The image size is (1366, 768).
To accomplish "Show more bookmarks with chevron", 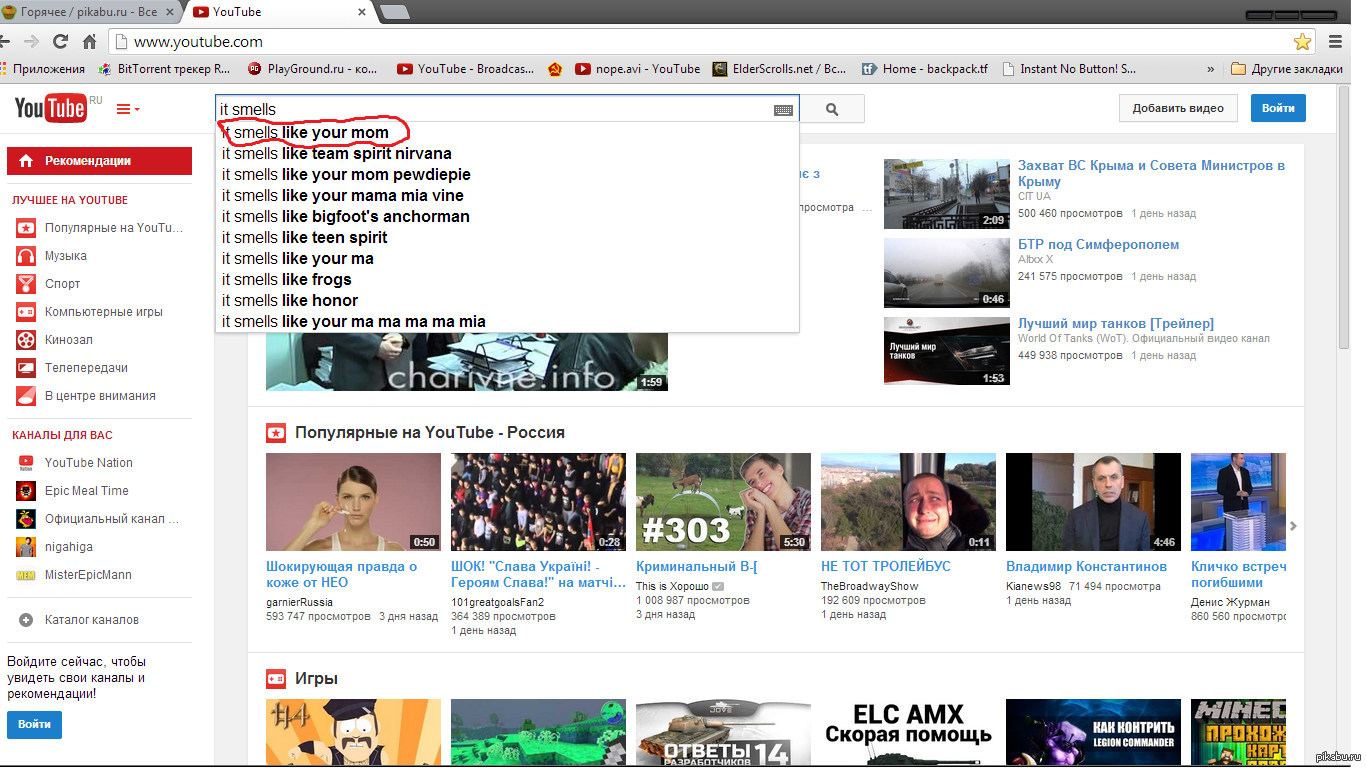I will pyautogui.click(x=1211, y=69).
